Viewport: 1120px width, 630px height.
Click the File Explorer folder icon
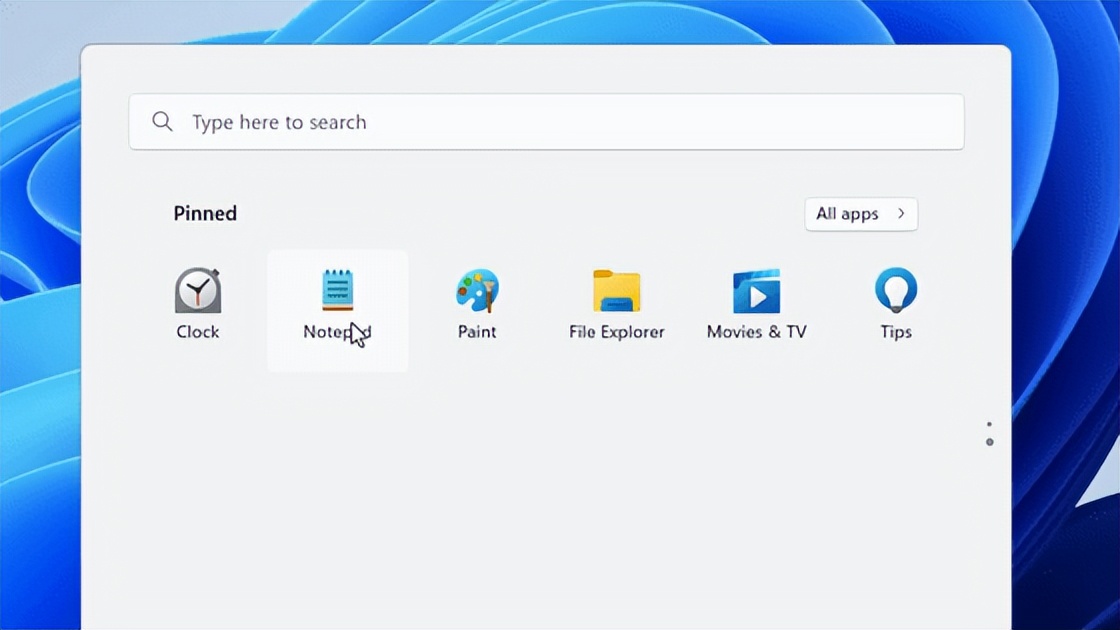click(x=616, y=290)
